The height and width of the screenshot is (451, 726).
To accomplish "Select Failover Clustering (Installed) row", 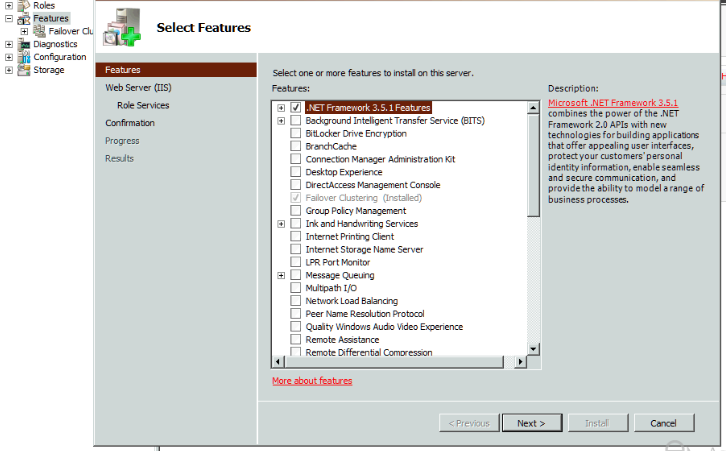I will [x=363, y=198].
